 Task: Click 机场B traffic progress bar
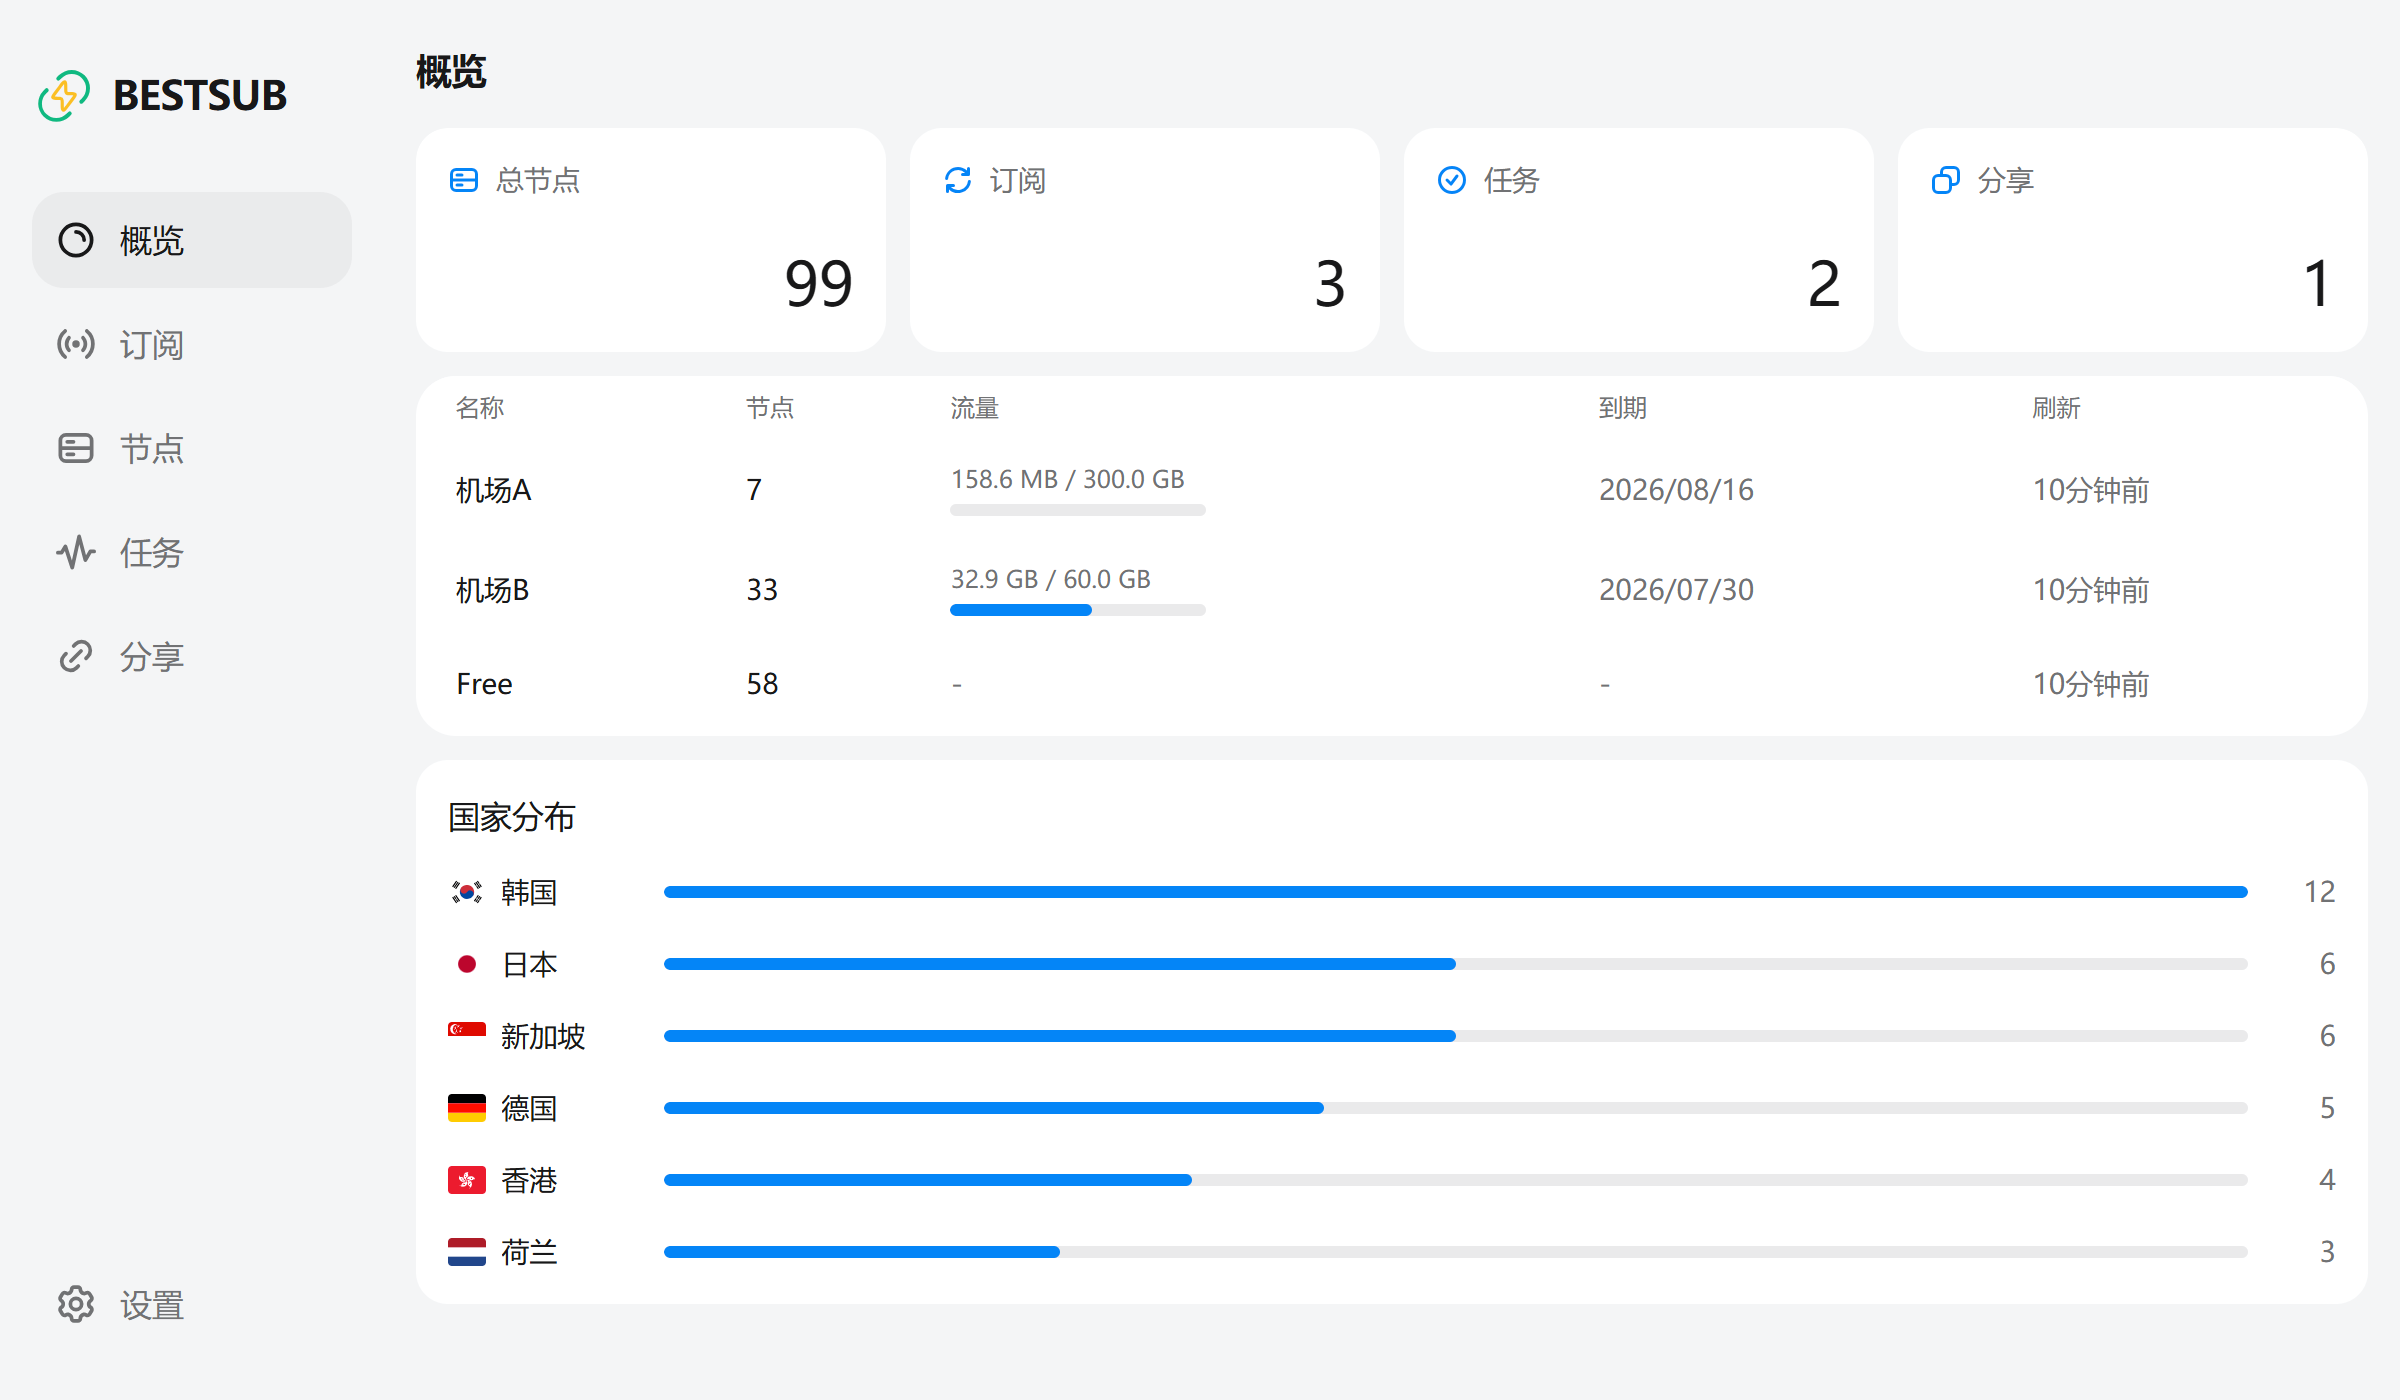point(1078,610)
